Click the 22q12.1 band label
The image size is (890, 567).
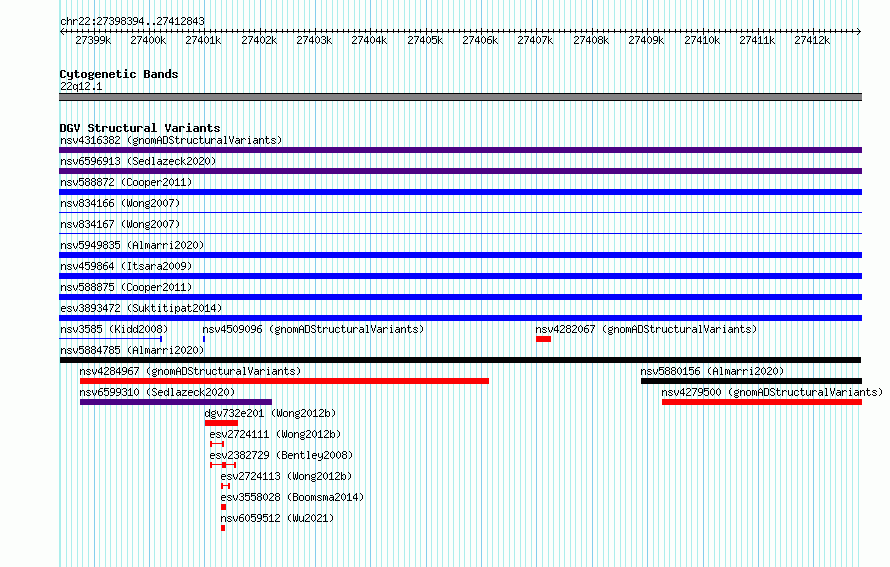tap(81, 86)
